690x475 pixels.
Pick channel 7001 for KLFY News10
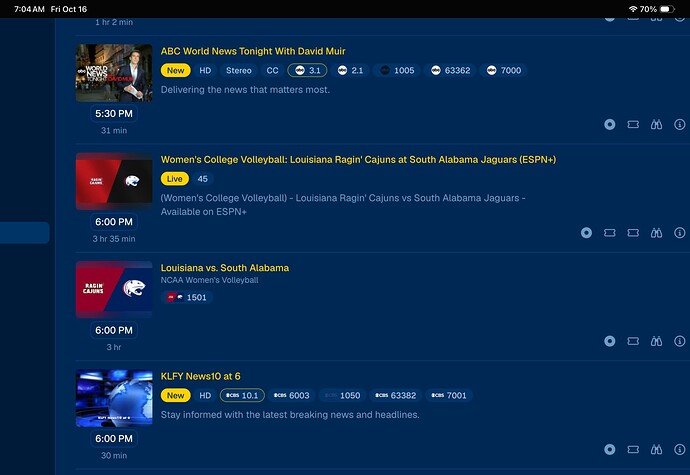pos(449,395)
